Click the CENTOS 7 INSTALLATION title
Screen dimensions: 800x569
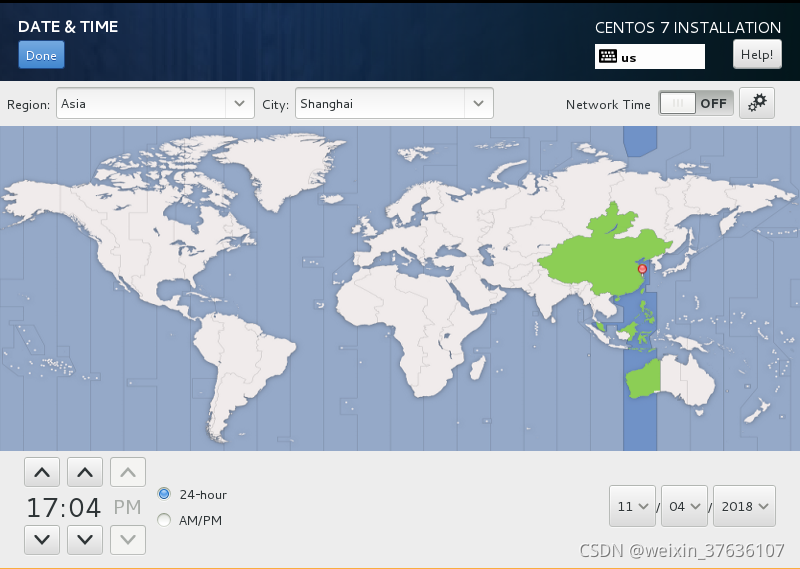[688, 28]
